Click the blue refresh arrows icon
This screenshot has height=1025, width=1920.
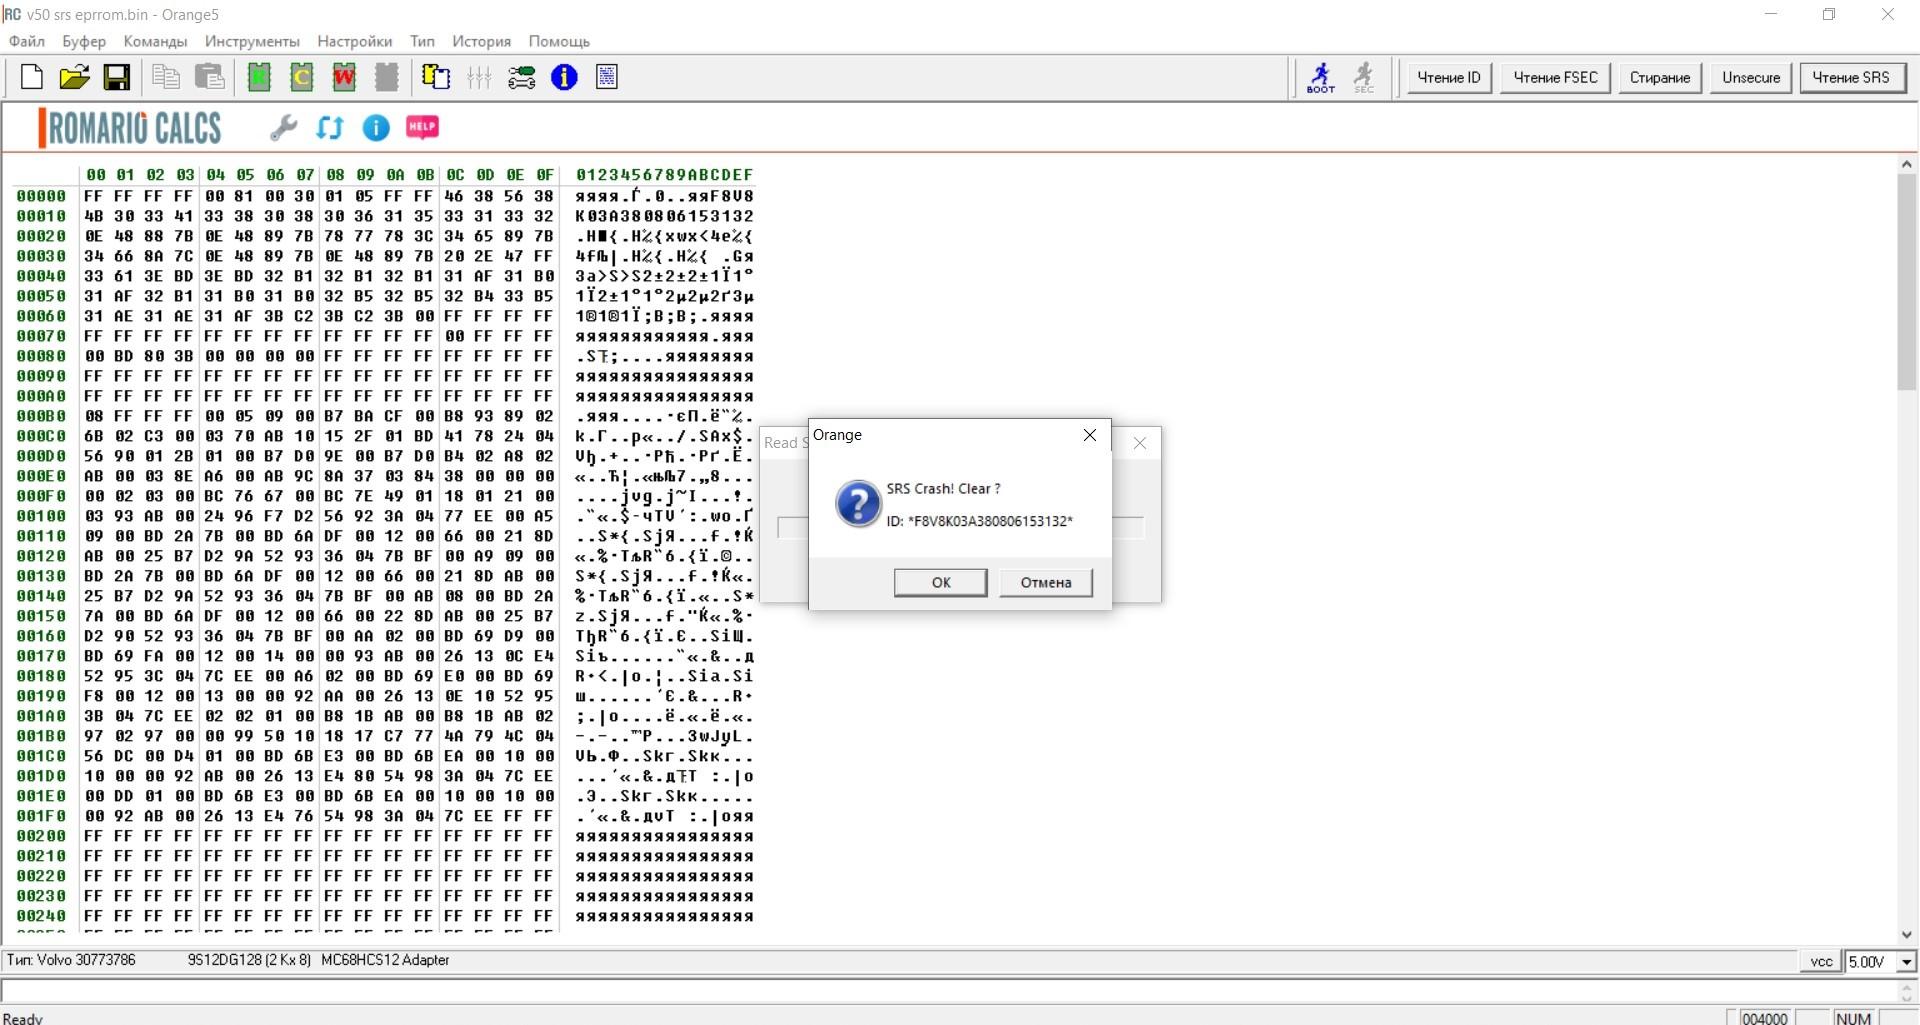click(x=329, y=127)
